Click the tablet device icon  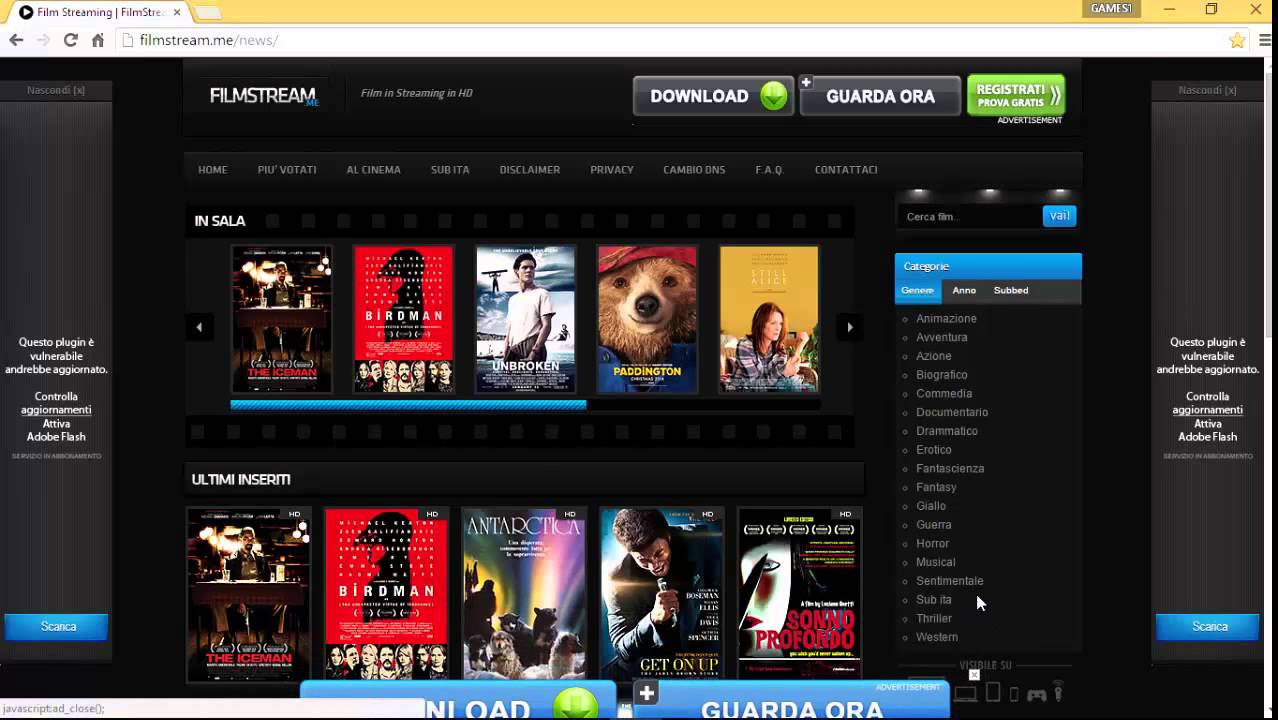click(x=993, y=692)
